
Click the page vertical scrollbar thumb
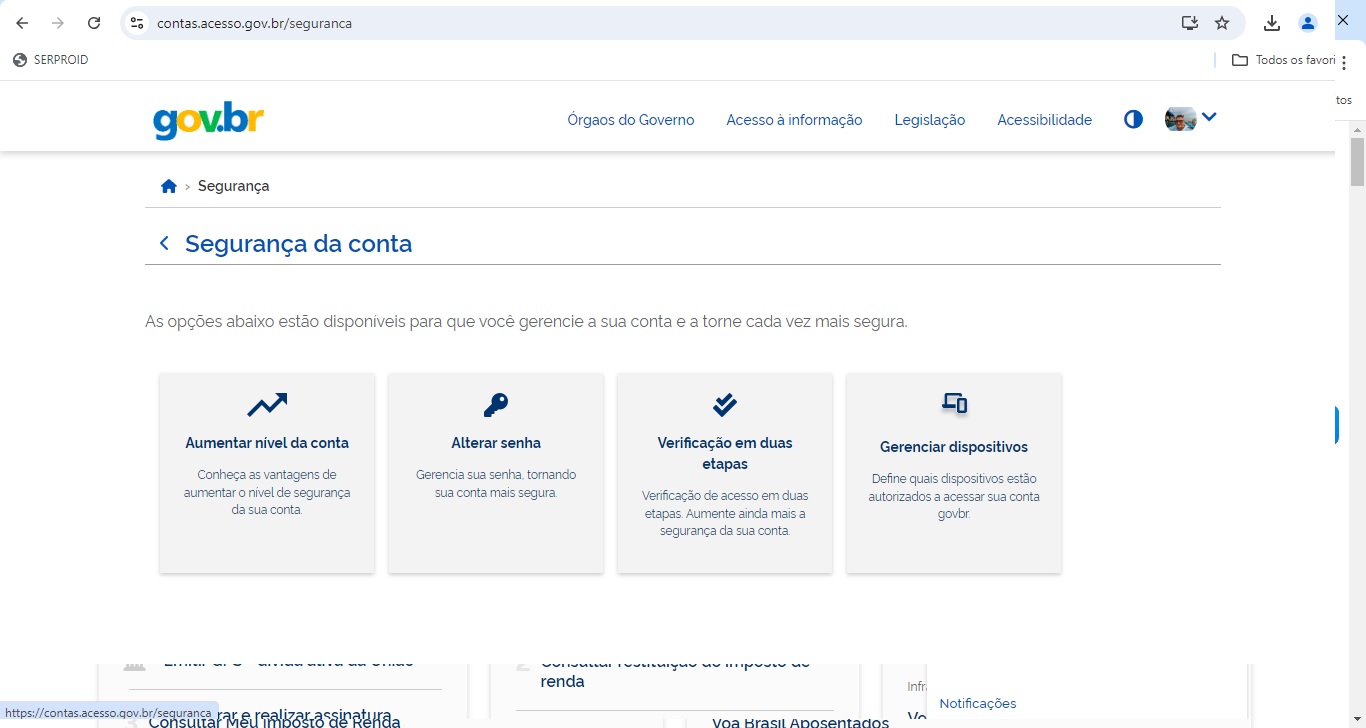1357,162
